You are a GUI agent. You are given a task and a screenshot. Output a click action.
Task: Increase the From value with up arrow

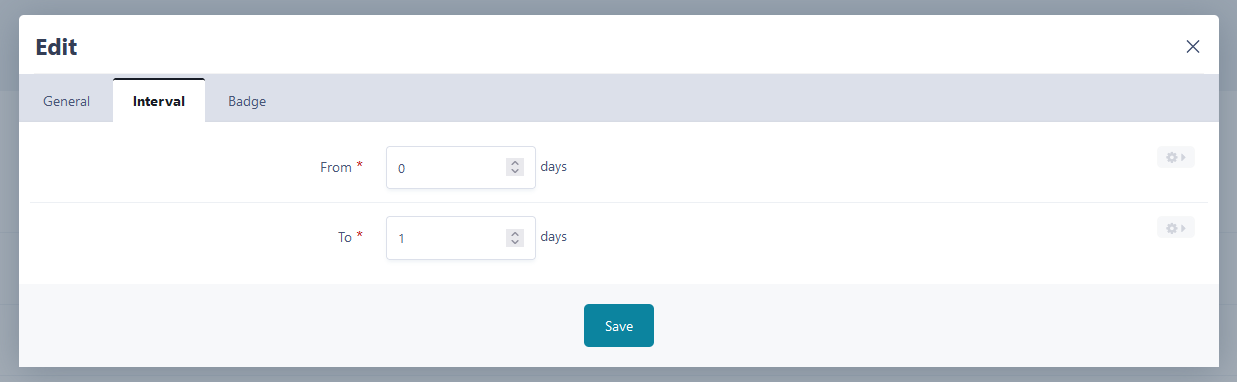(515, 163)
